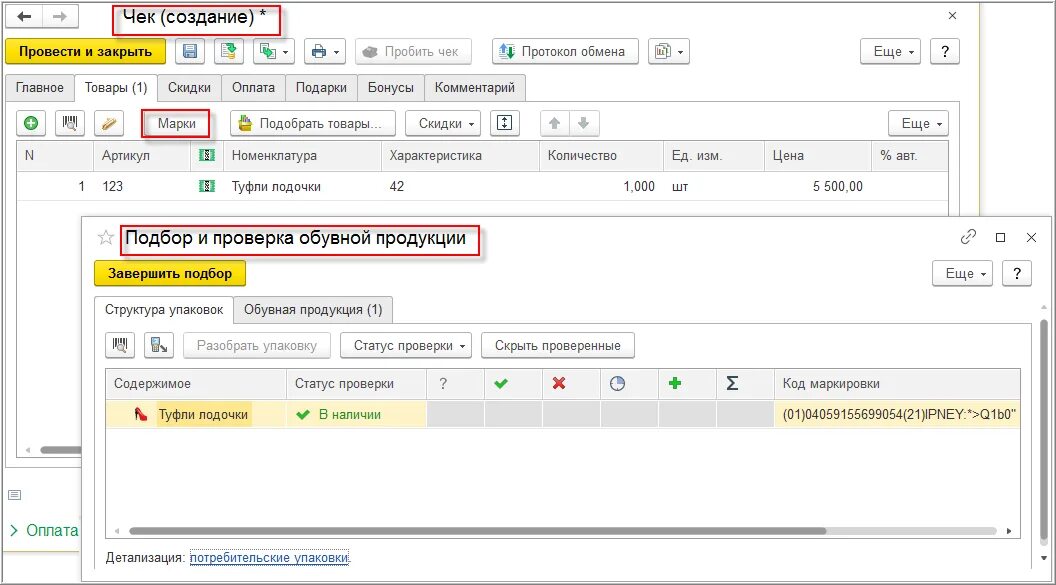This screenshot has height=585, width=1056.
Task: Open the create-based-on dropdown icon
Action: tap(274, 51)
